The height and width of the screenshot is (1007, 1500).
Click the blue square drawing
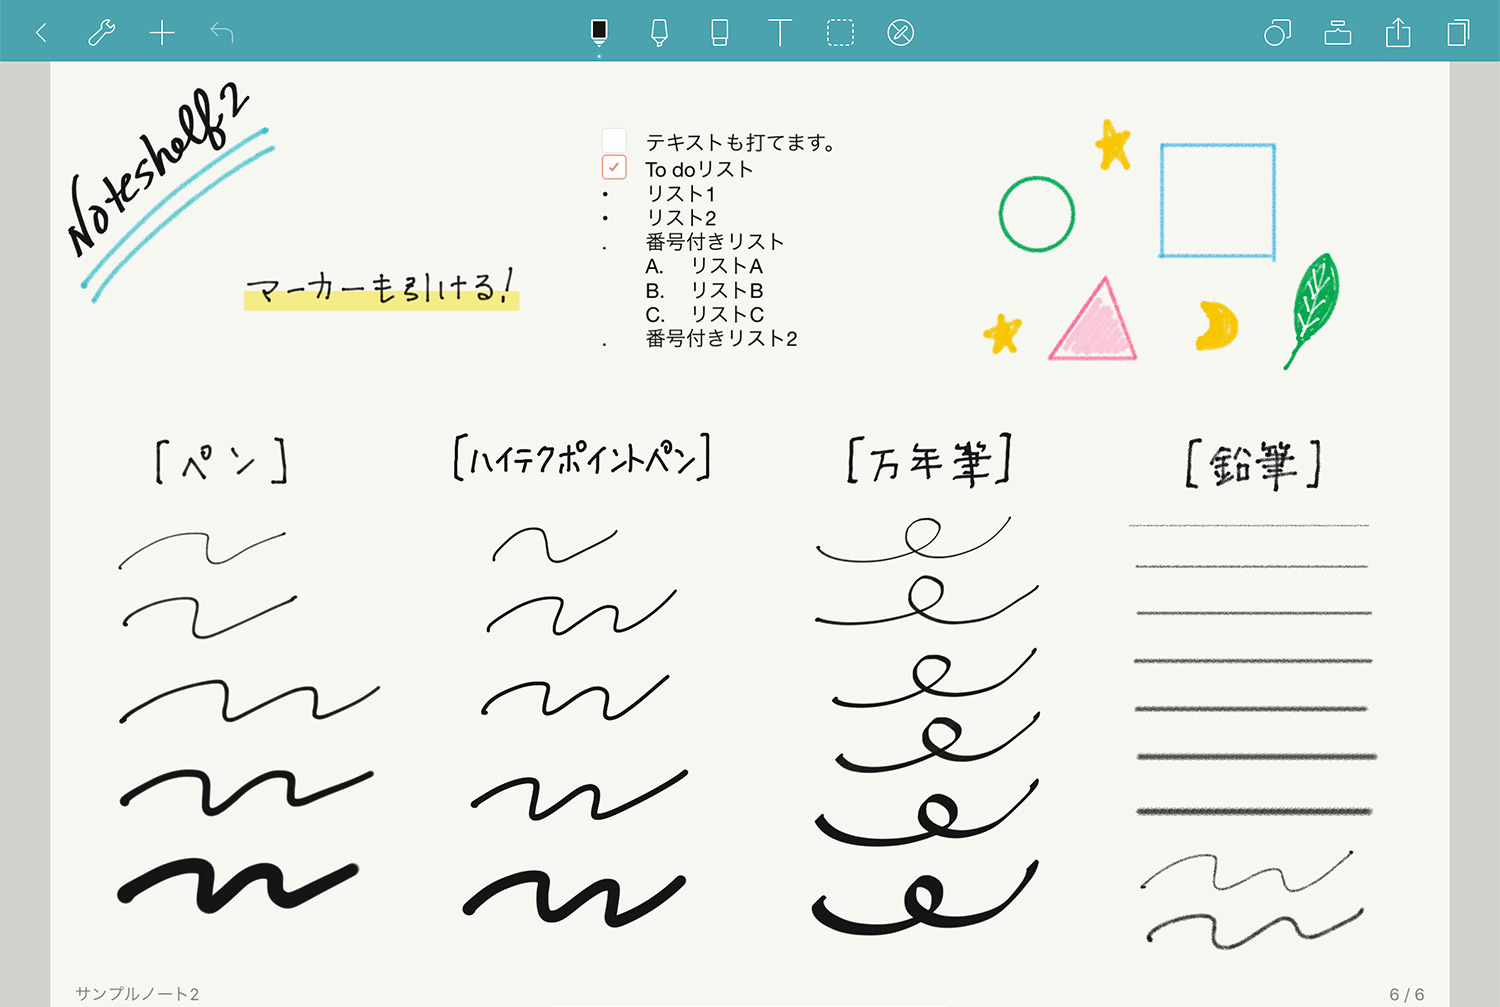point(1217,201)
